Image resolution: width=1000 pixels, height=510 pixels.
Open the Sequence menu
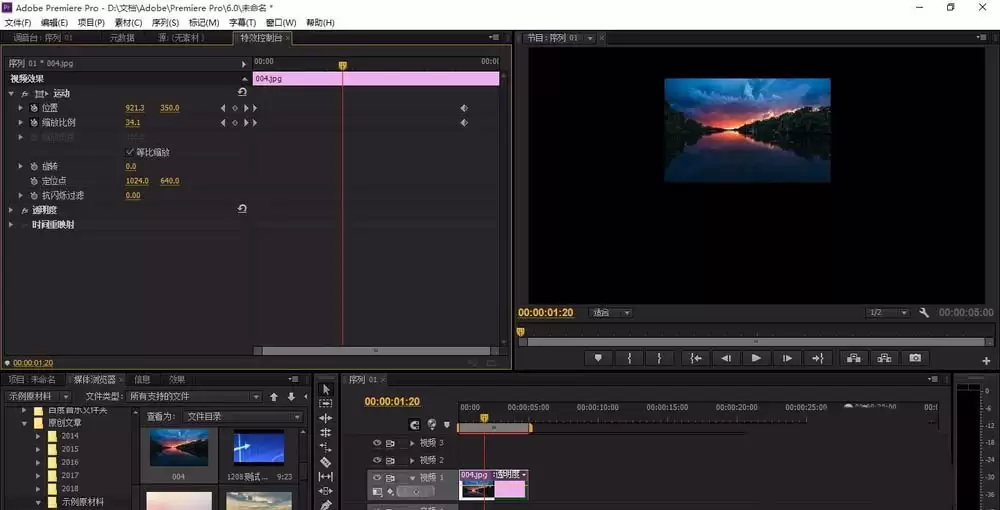165,23
